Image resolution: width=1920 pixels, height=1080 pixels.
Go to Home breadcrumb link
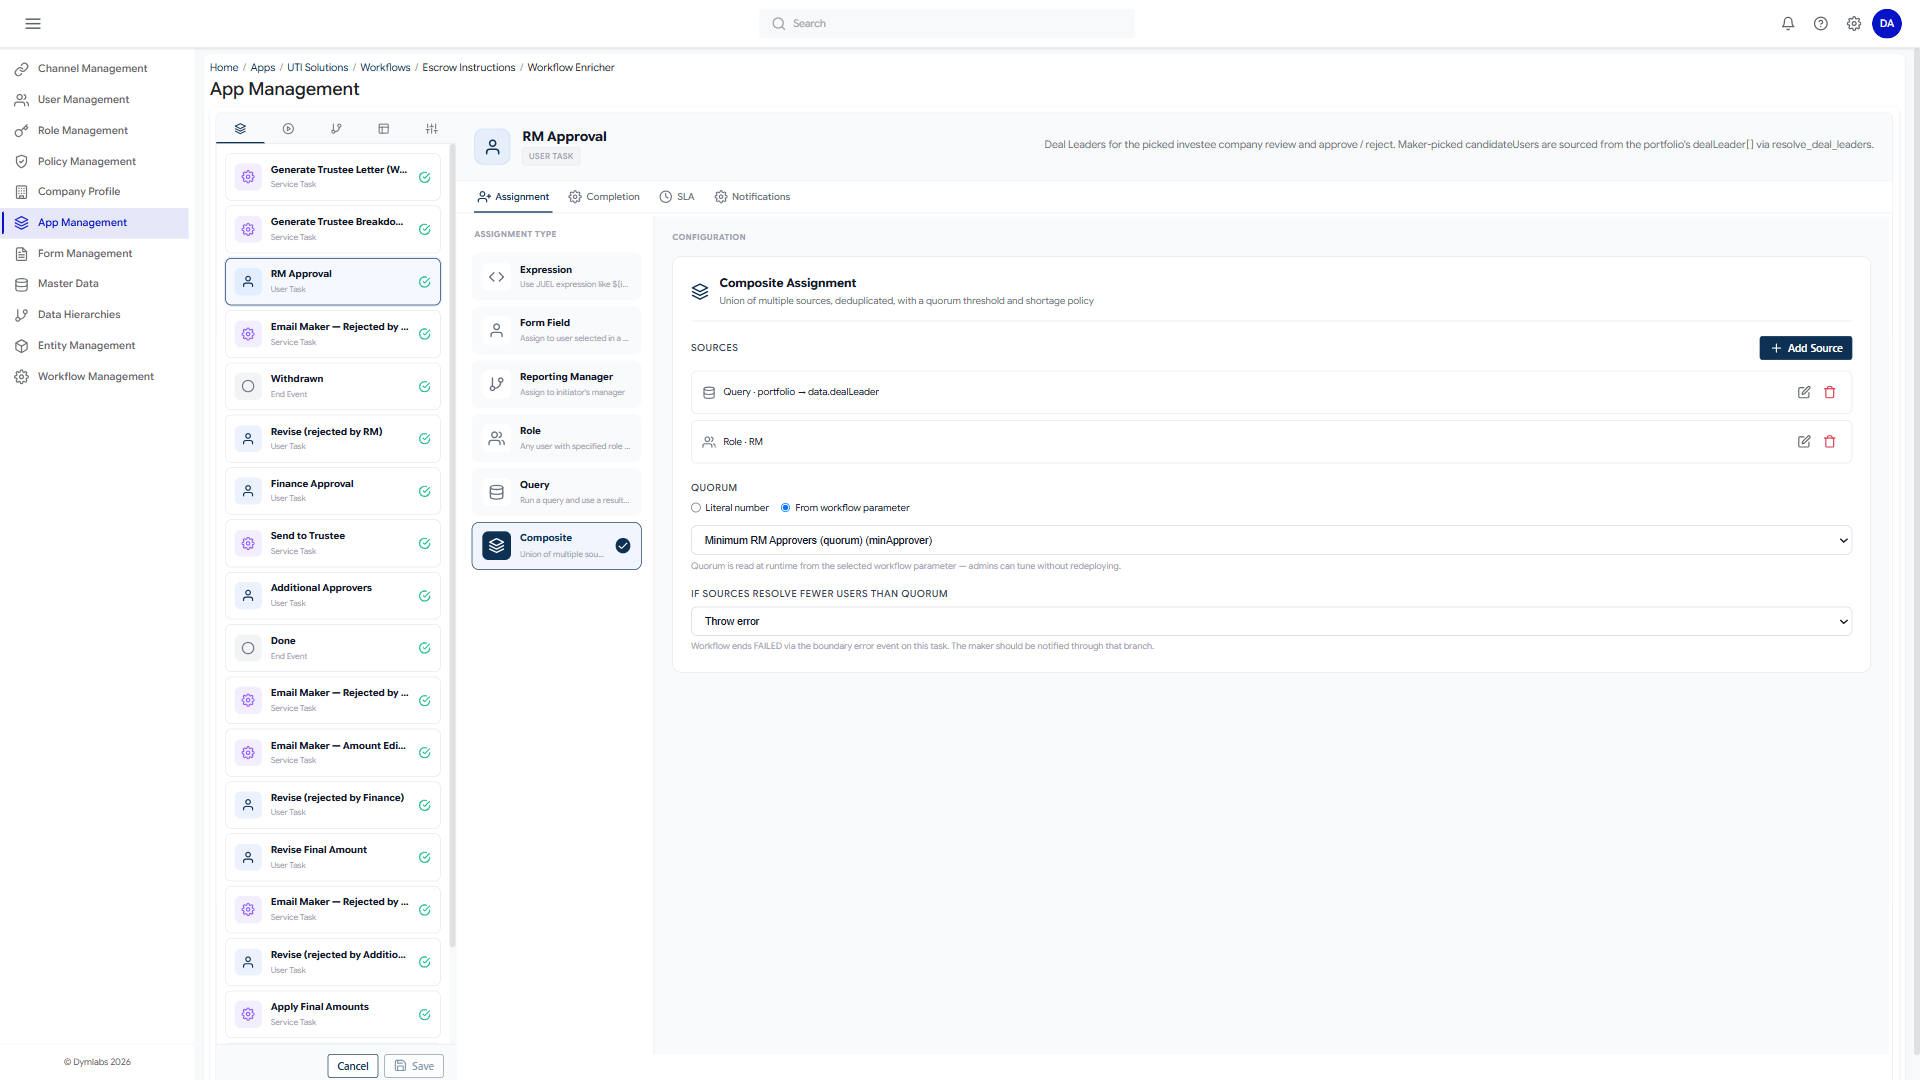point(224,68)
